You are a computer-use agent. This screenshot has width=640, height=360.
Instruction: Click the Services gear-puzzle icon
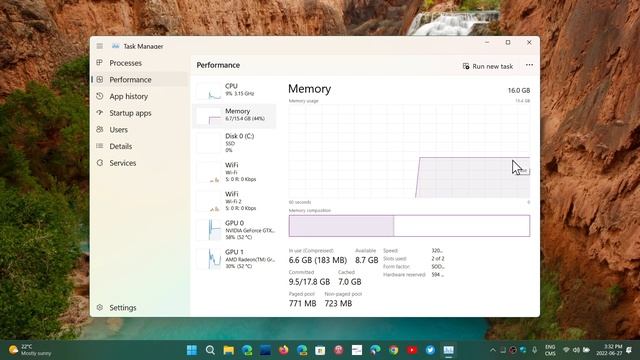click(100, 163)
